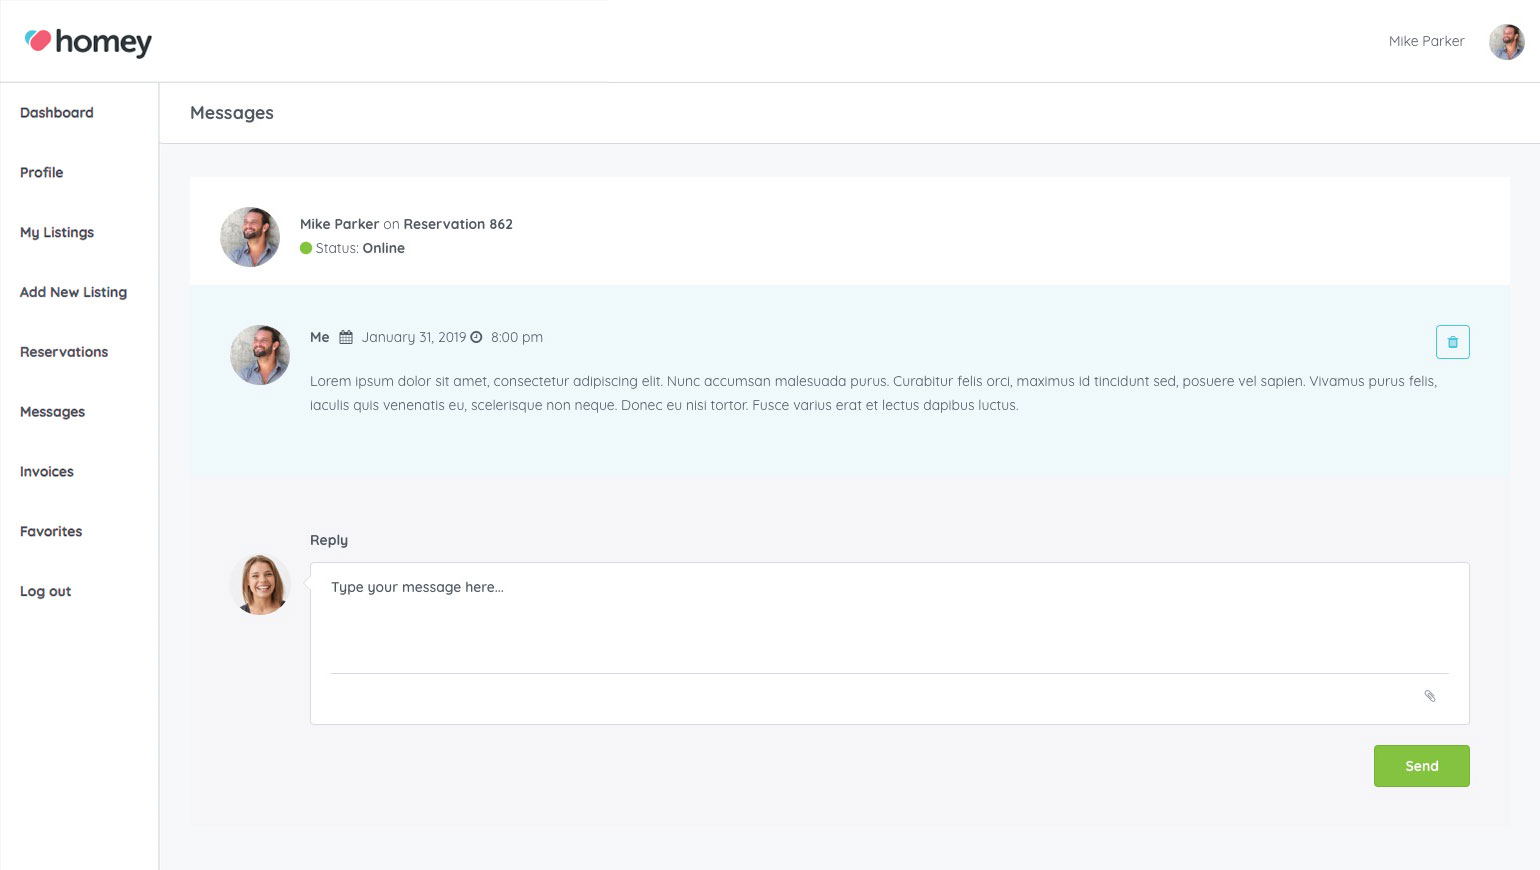
Task: Click Mike Parker's avatar in conversation header
Action: [250, 237]
